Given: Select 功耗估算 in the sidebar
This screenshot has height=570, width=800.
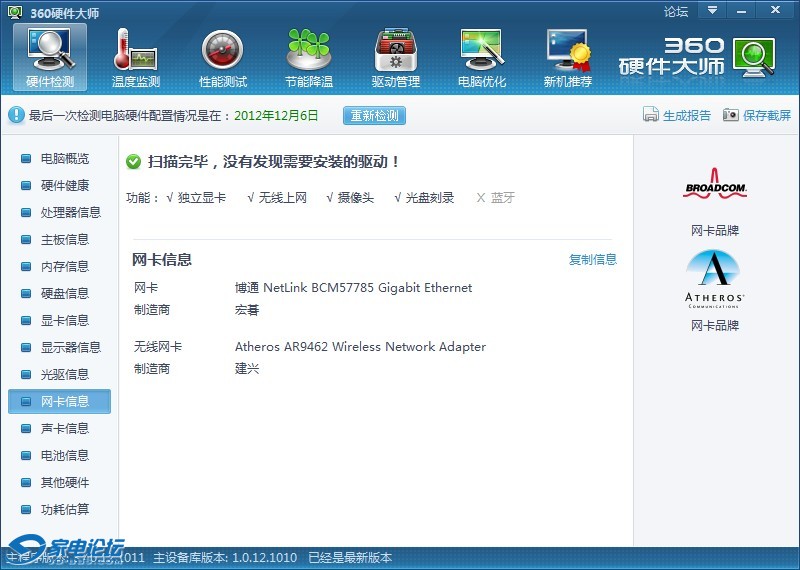Looking at the screenshot, I should pos(64,510).
